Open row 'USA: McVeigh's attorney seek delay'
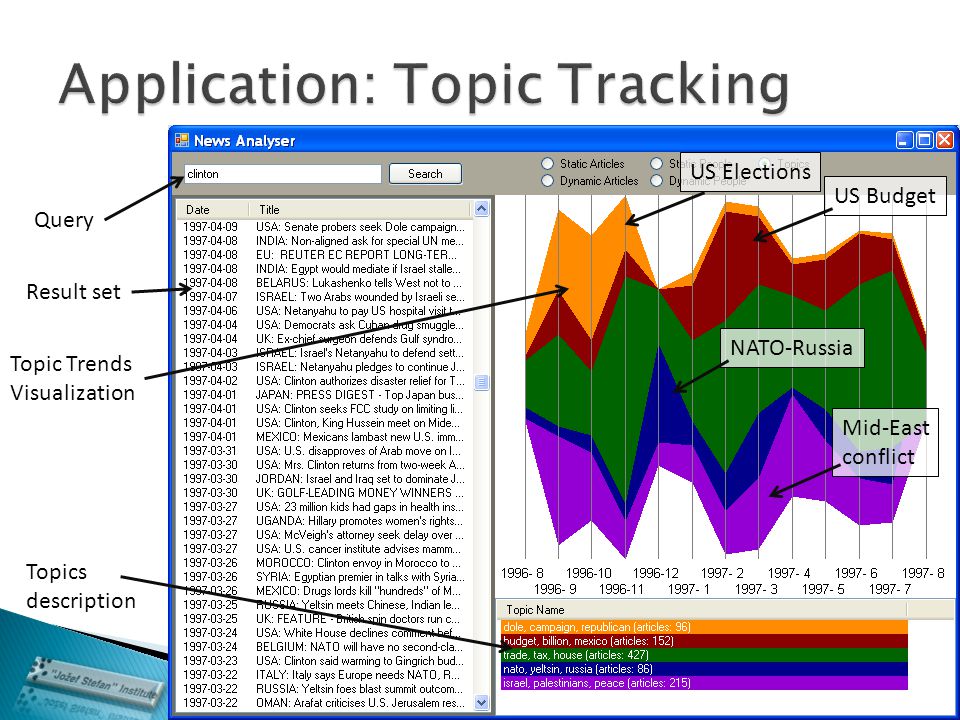 click(x=324, y=535)
